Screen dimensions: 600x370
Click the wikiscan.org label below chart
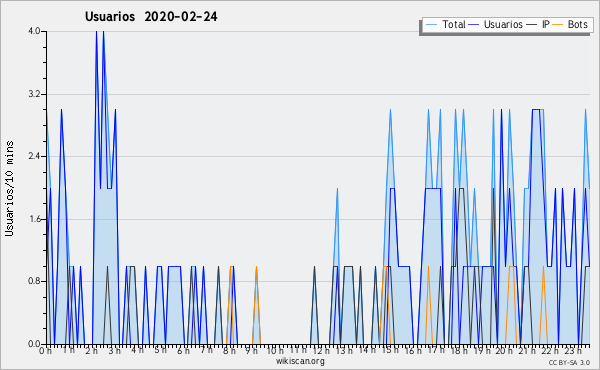(x=300, y=361)
